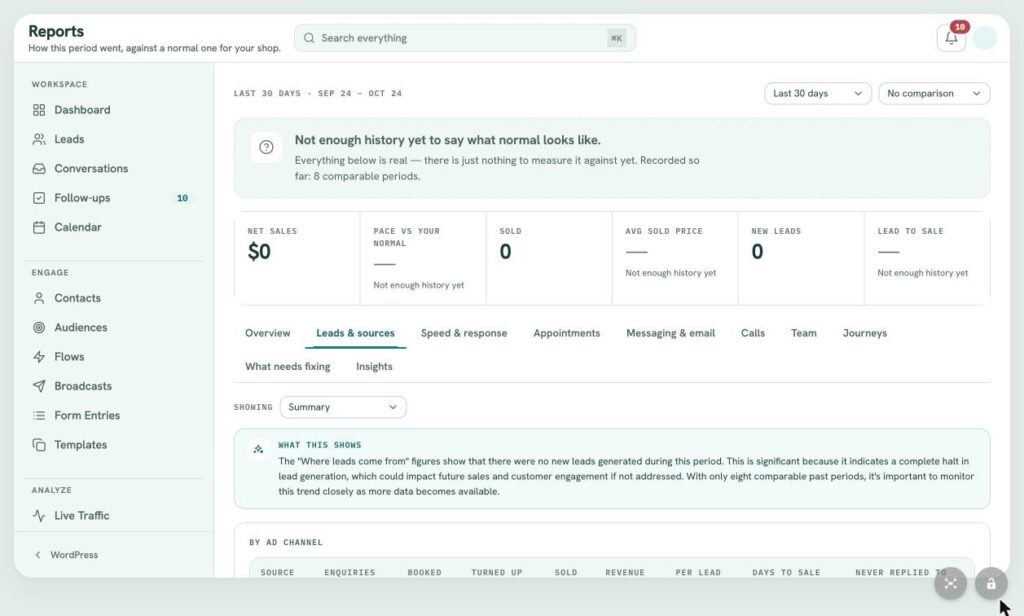Image resolution: width=1024 pixels, height=616 pixels.
Task: Open the Messaging & email tab
Action: [x=671, y=333]
